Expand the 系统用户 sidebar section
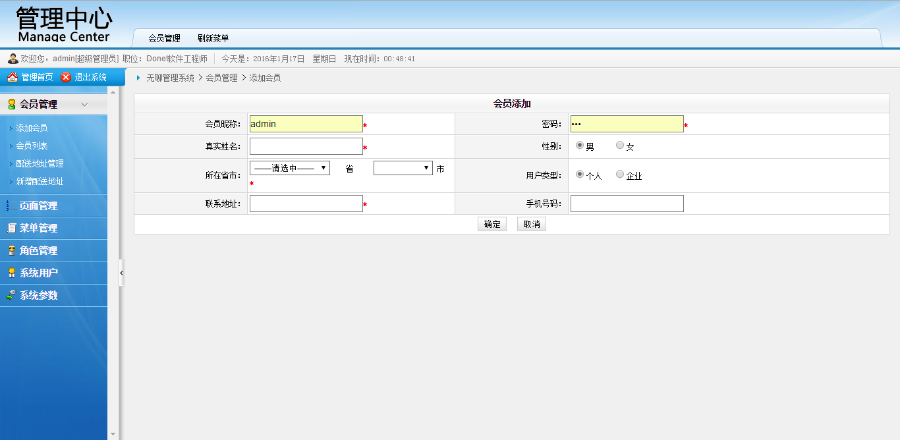 click(53, 273)
